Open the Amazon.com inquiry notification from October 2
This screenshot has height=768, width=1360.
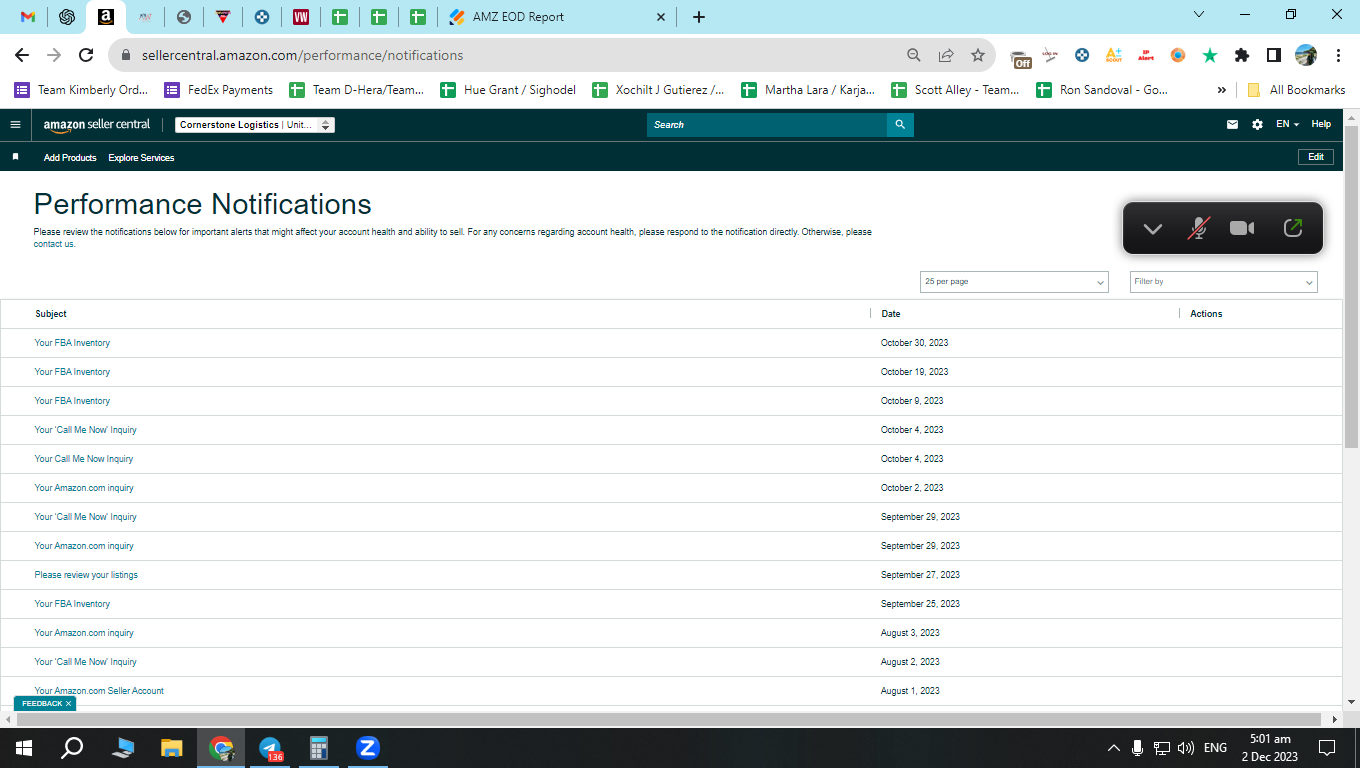pos(84,488)
